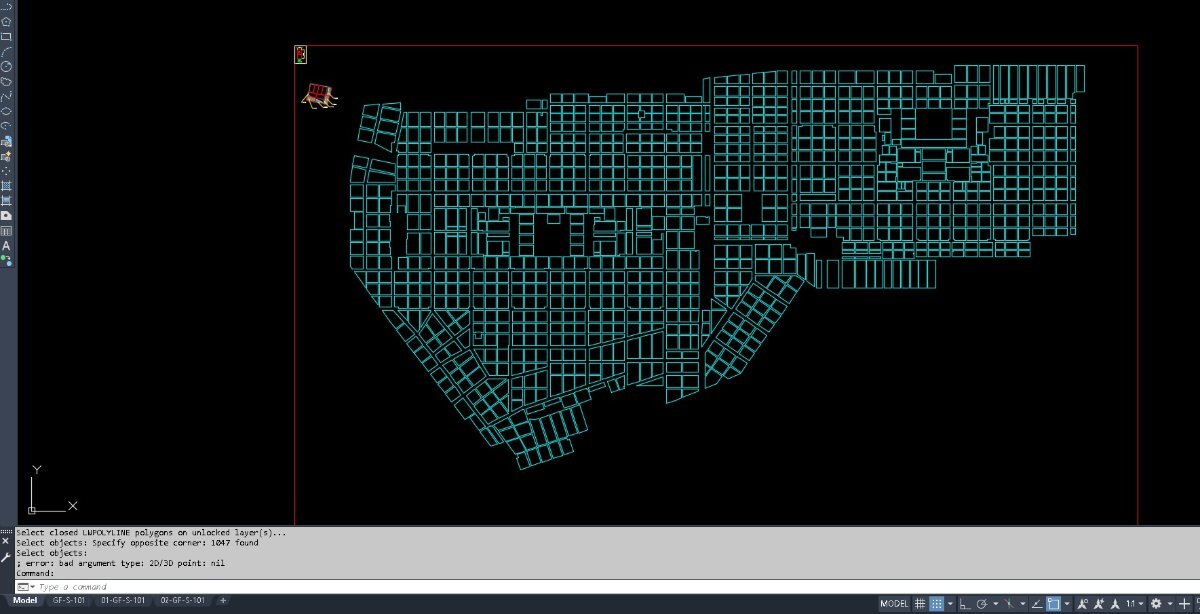
Task: Select the Ellipse draw tool
Action: [x=6, y=110]
